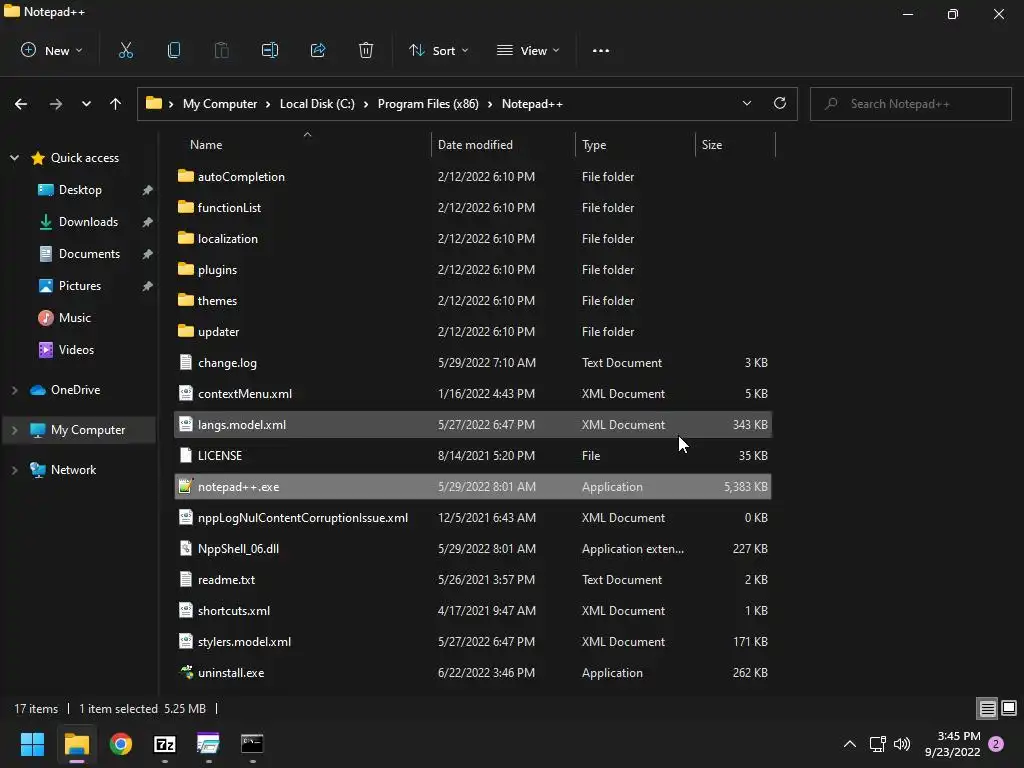Open the New item dropdown
Screen dimensions: 1024x768
52,50
